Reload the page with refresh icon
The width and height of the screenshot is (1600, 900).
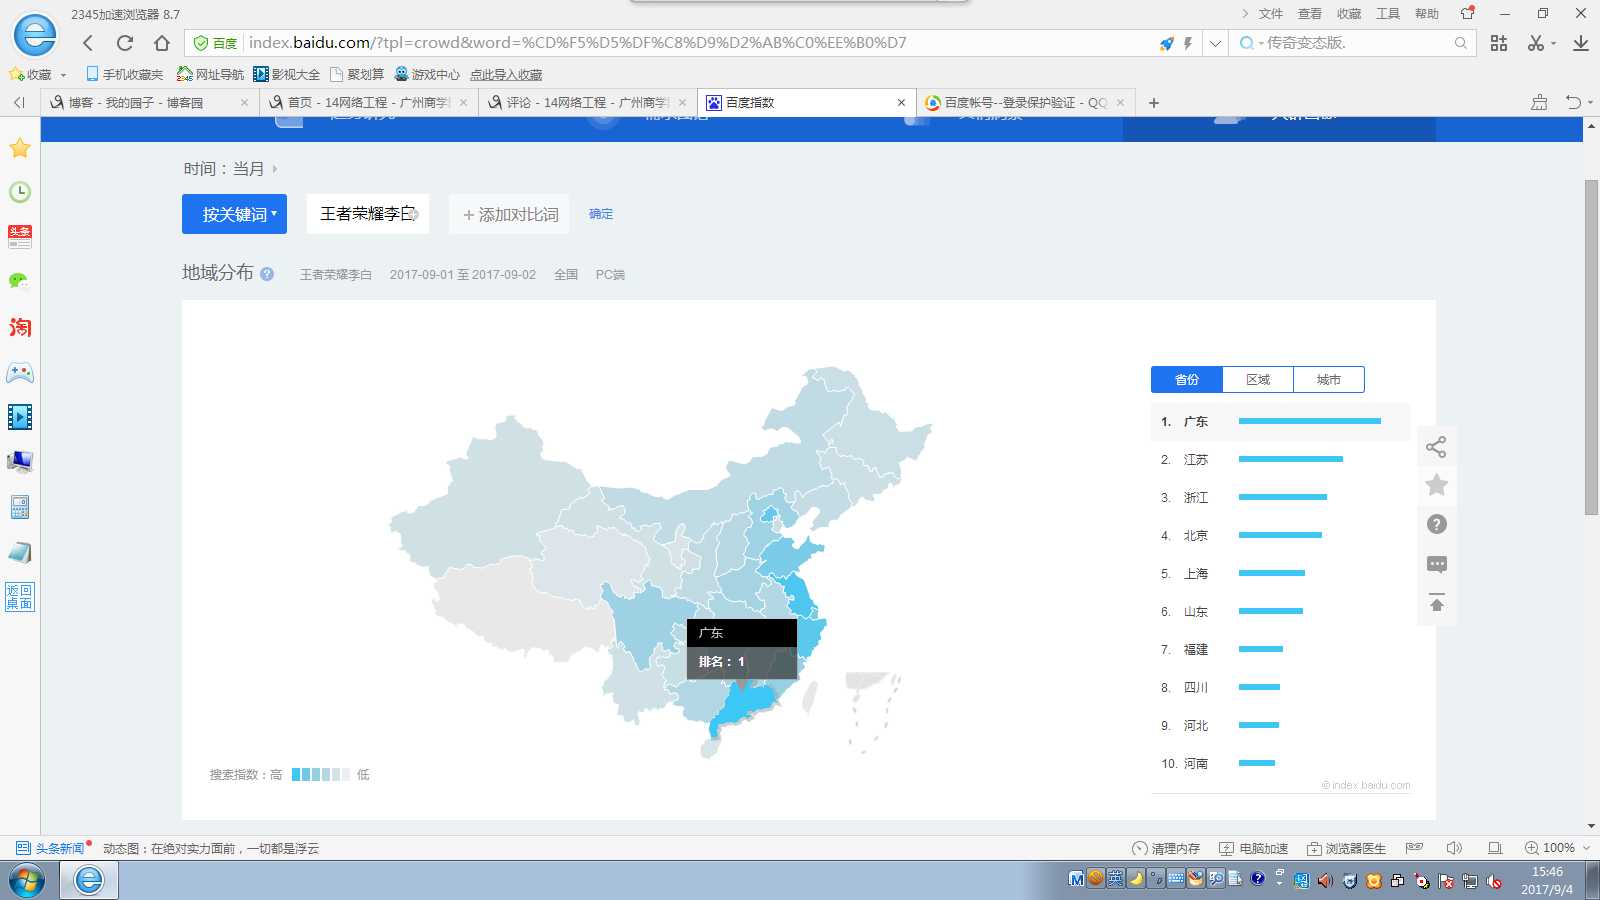click(125, 43)
